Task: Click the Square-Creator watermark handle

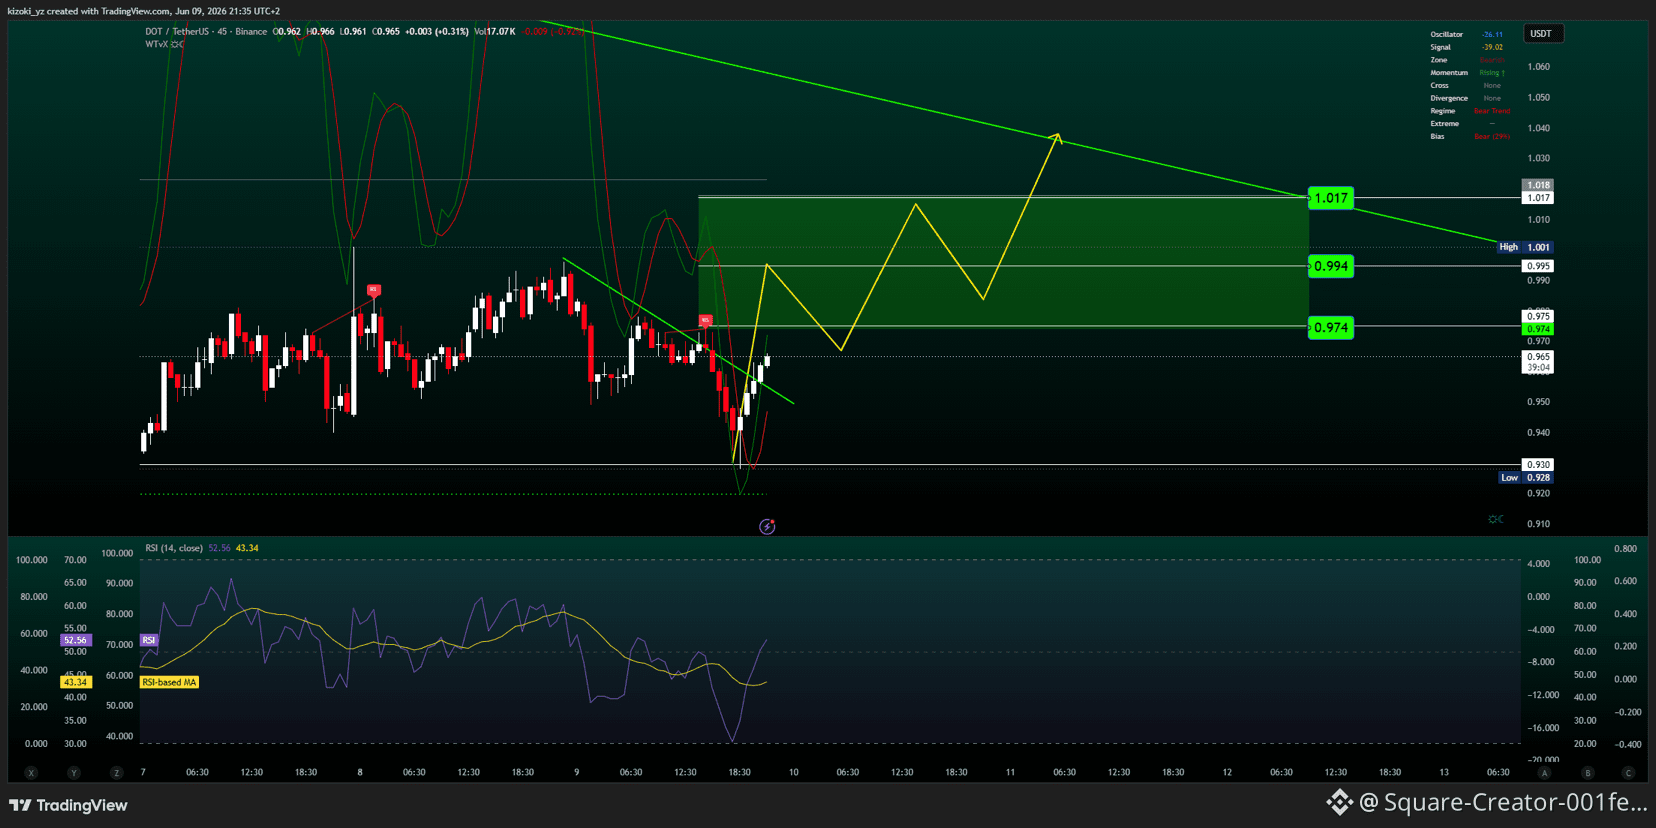Action: tap(1502, 802)
